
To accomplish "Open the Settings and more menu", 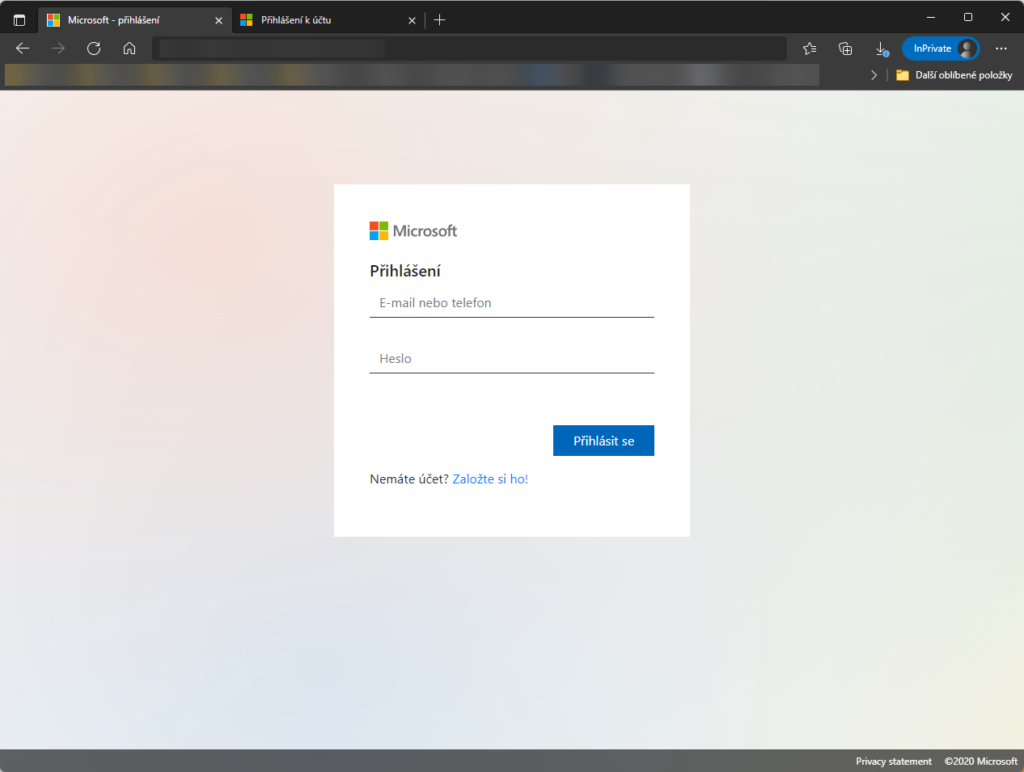I will [1001, 48].
